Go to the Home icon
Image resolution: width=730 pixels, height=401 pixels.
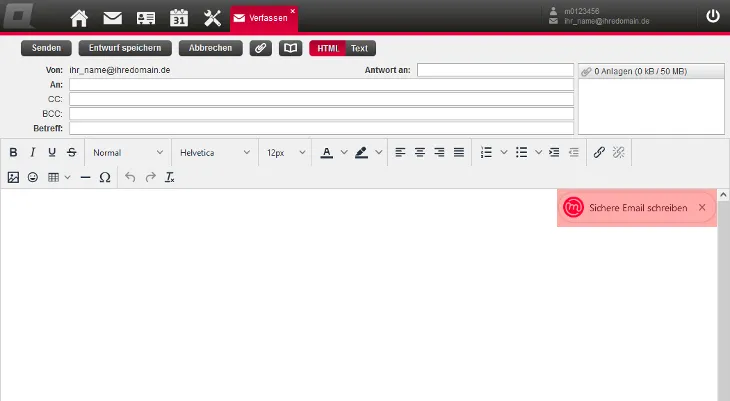tap(79, 18)
